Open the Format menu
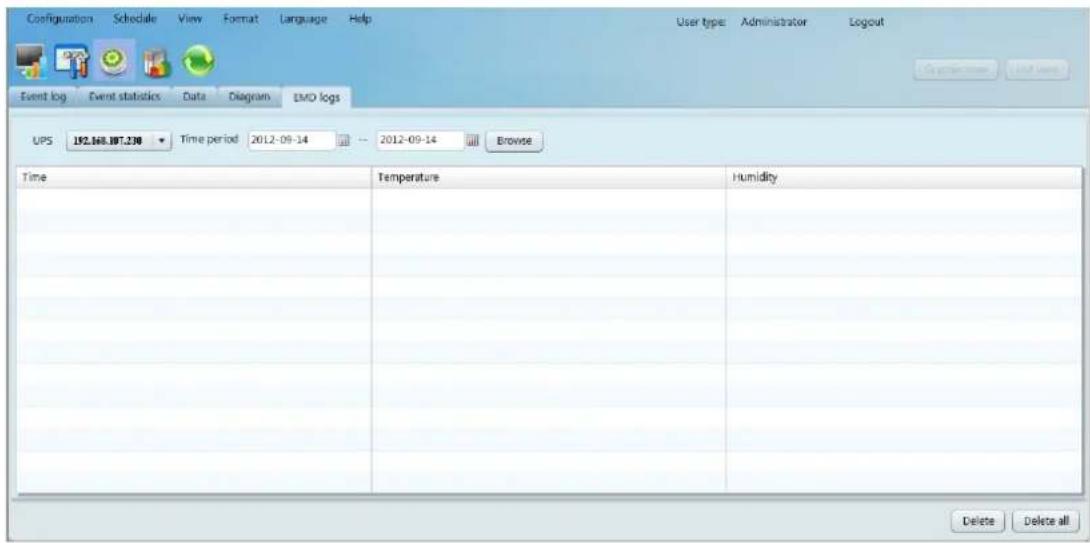Viewport: 1090px width, 543px height. [241, 21]
